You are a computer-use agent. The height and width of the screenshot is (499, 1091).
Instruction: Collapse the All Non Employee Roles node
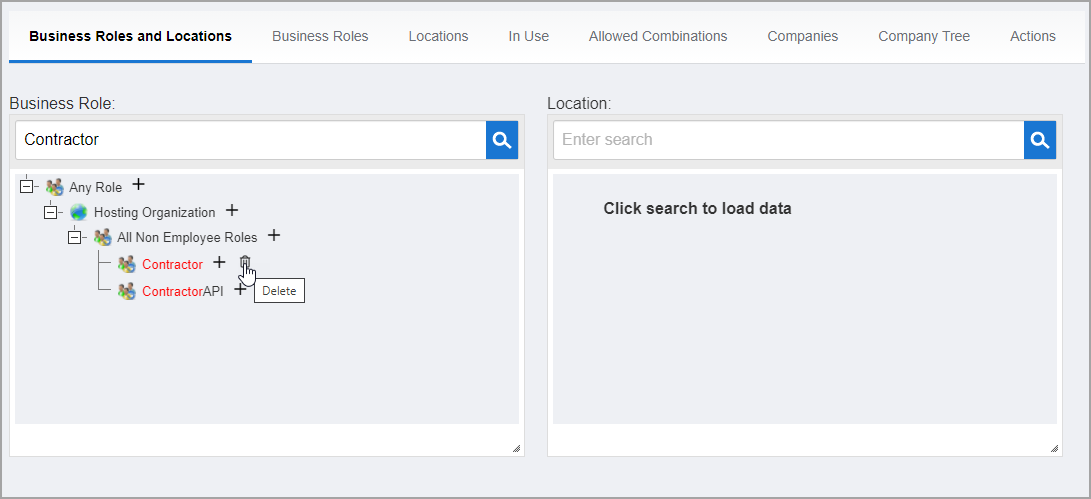pyautogui.click(x=75, y=237)
